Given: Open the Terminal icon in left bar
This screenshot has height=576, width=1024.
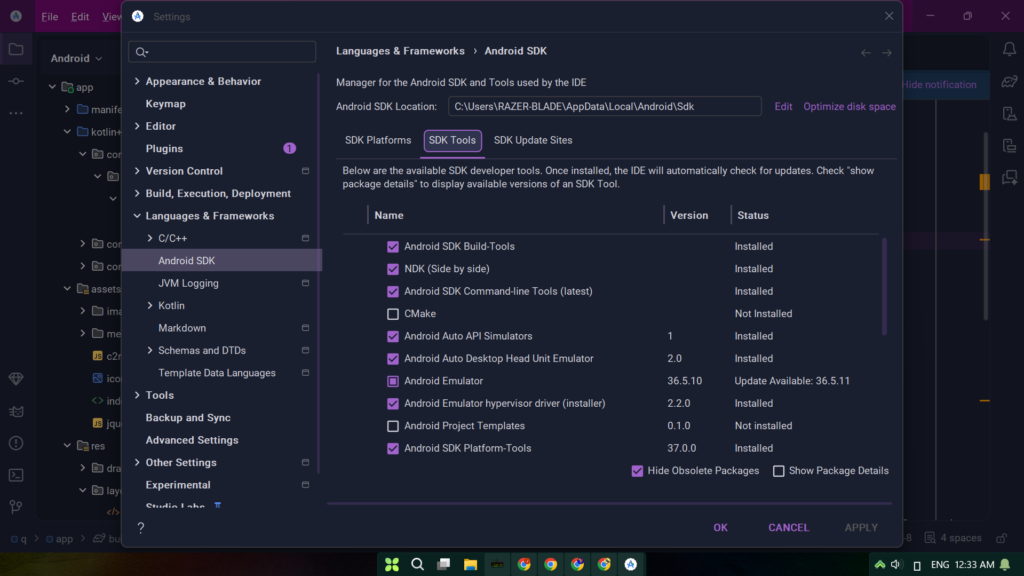Looking at the screenshot, I should click(16, 475).
